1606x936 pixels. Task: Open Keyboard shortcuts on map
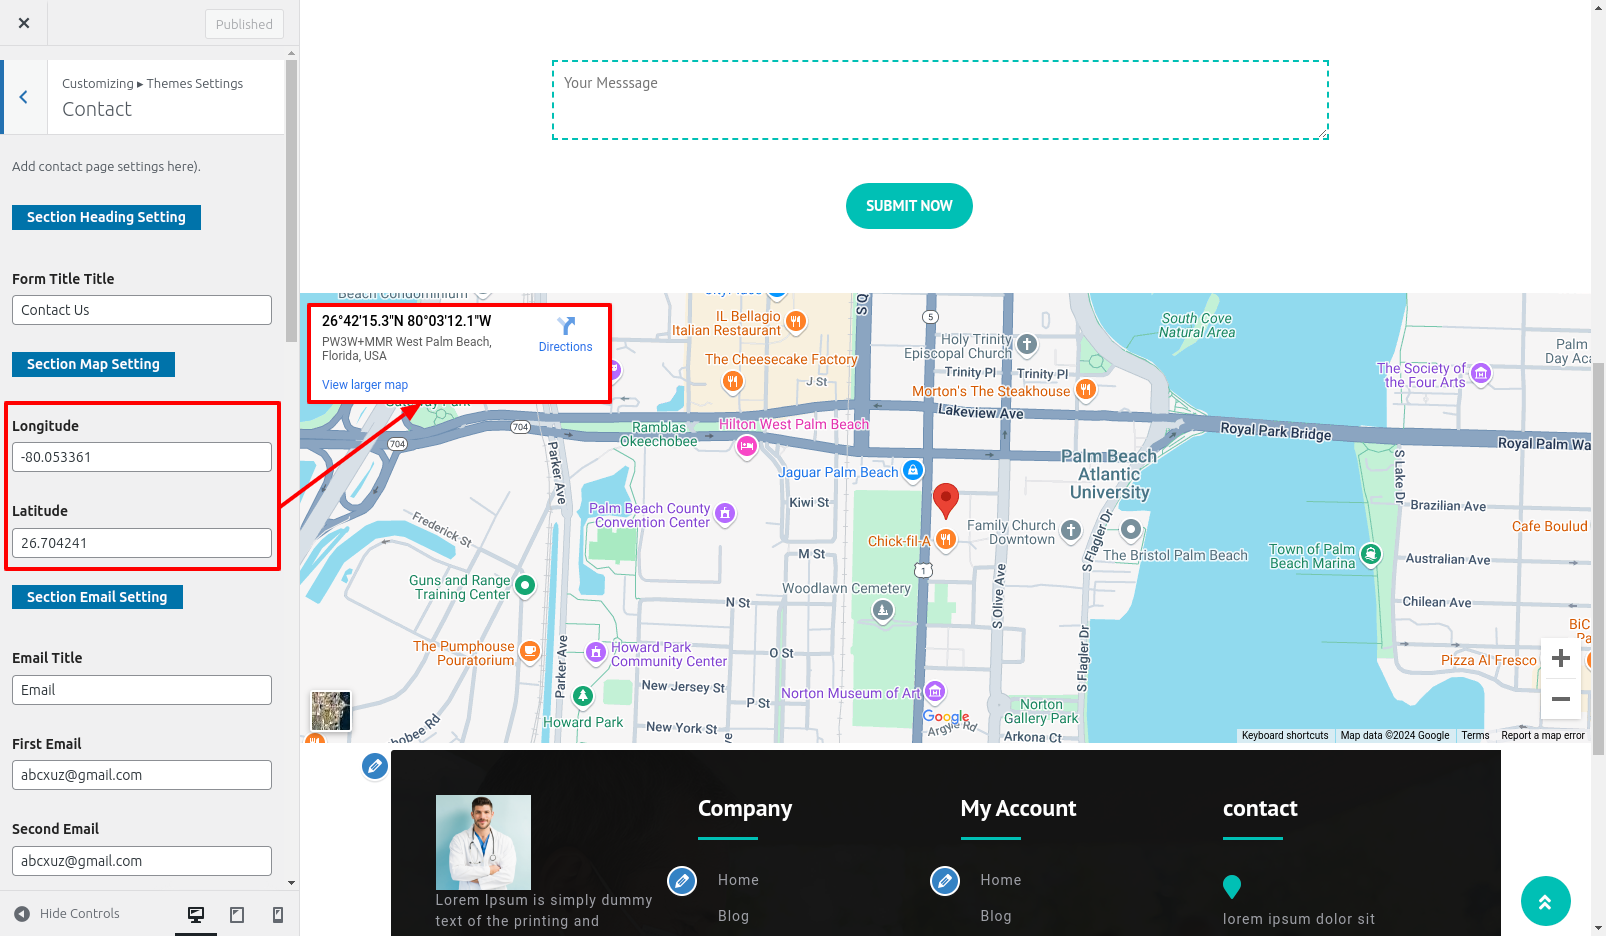pyautogui.click(x=1285, y=735)
